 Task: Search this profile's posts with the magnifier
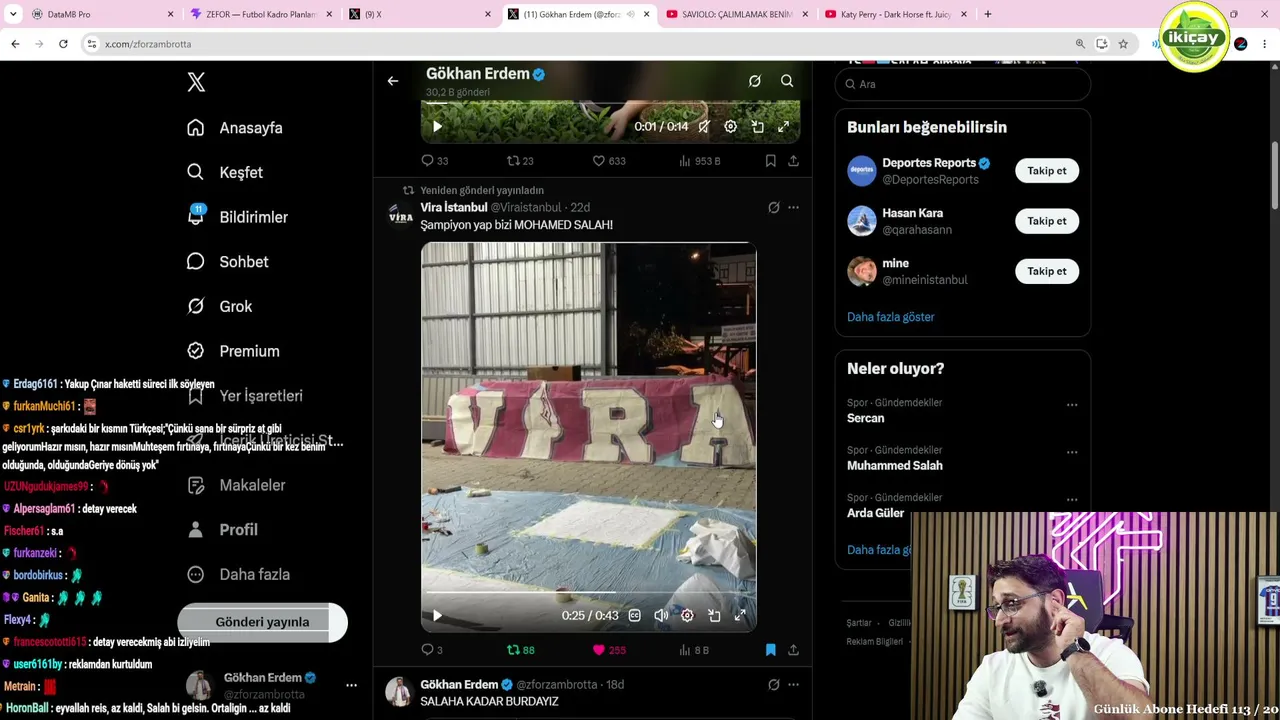pyautogui.click(x=787, y=81)
